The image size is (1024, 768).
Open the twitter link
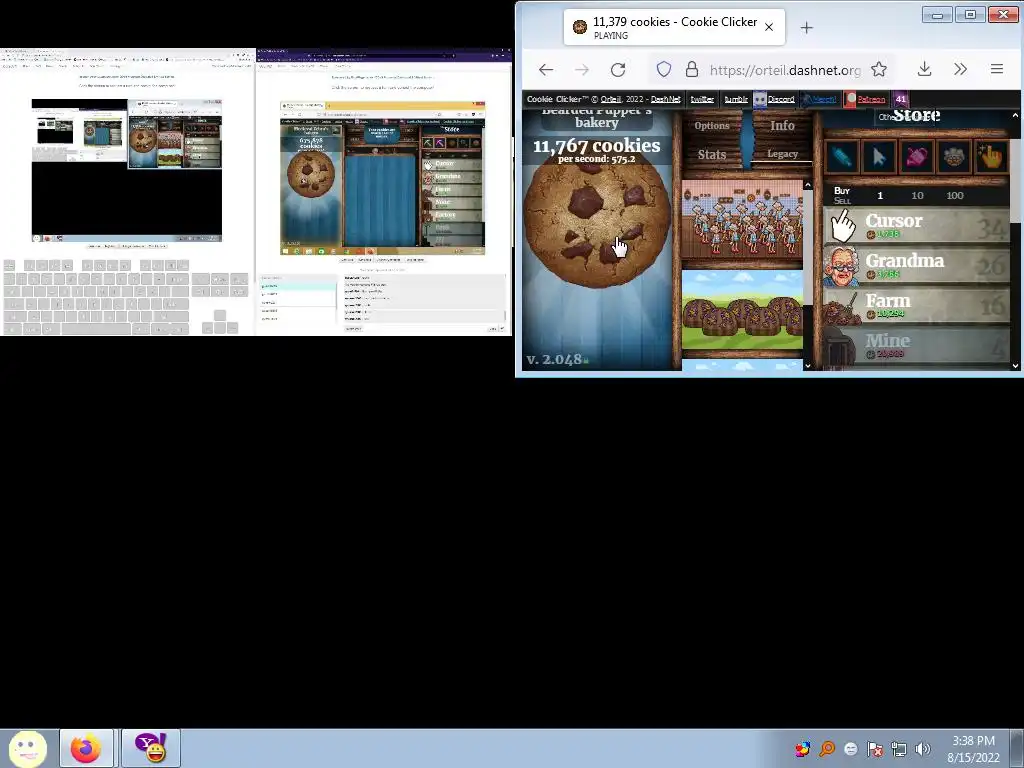[702, 99]
